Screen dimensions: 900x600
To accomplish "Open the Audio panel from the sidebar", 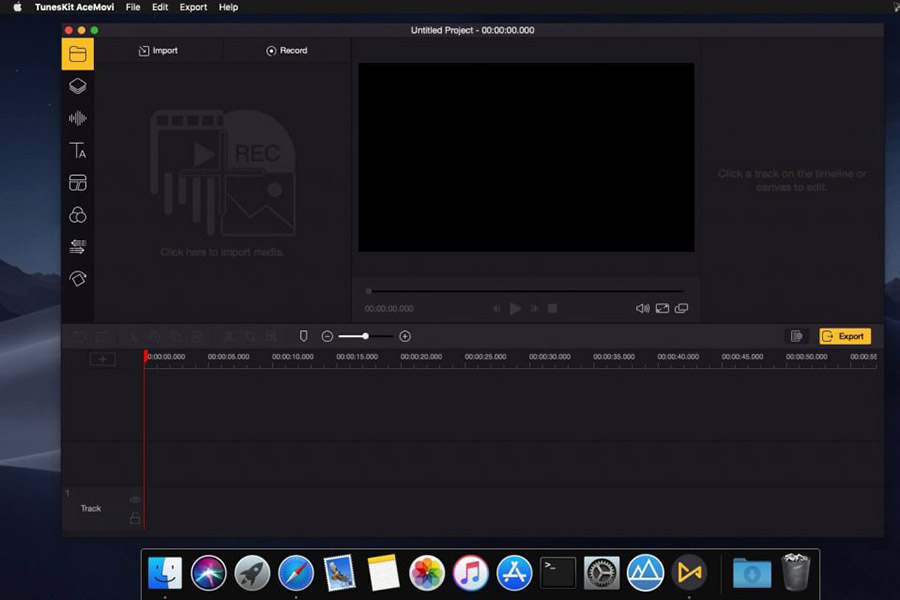I will click(x=78, y=118).
